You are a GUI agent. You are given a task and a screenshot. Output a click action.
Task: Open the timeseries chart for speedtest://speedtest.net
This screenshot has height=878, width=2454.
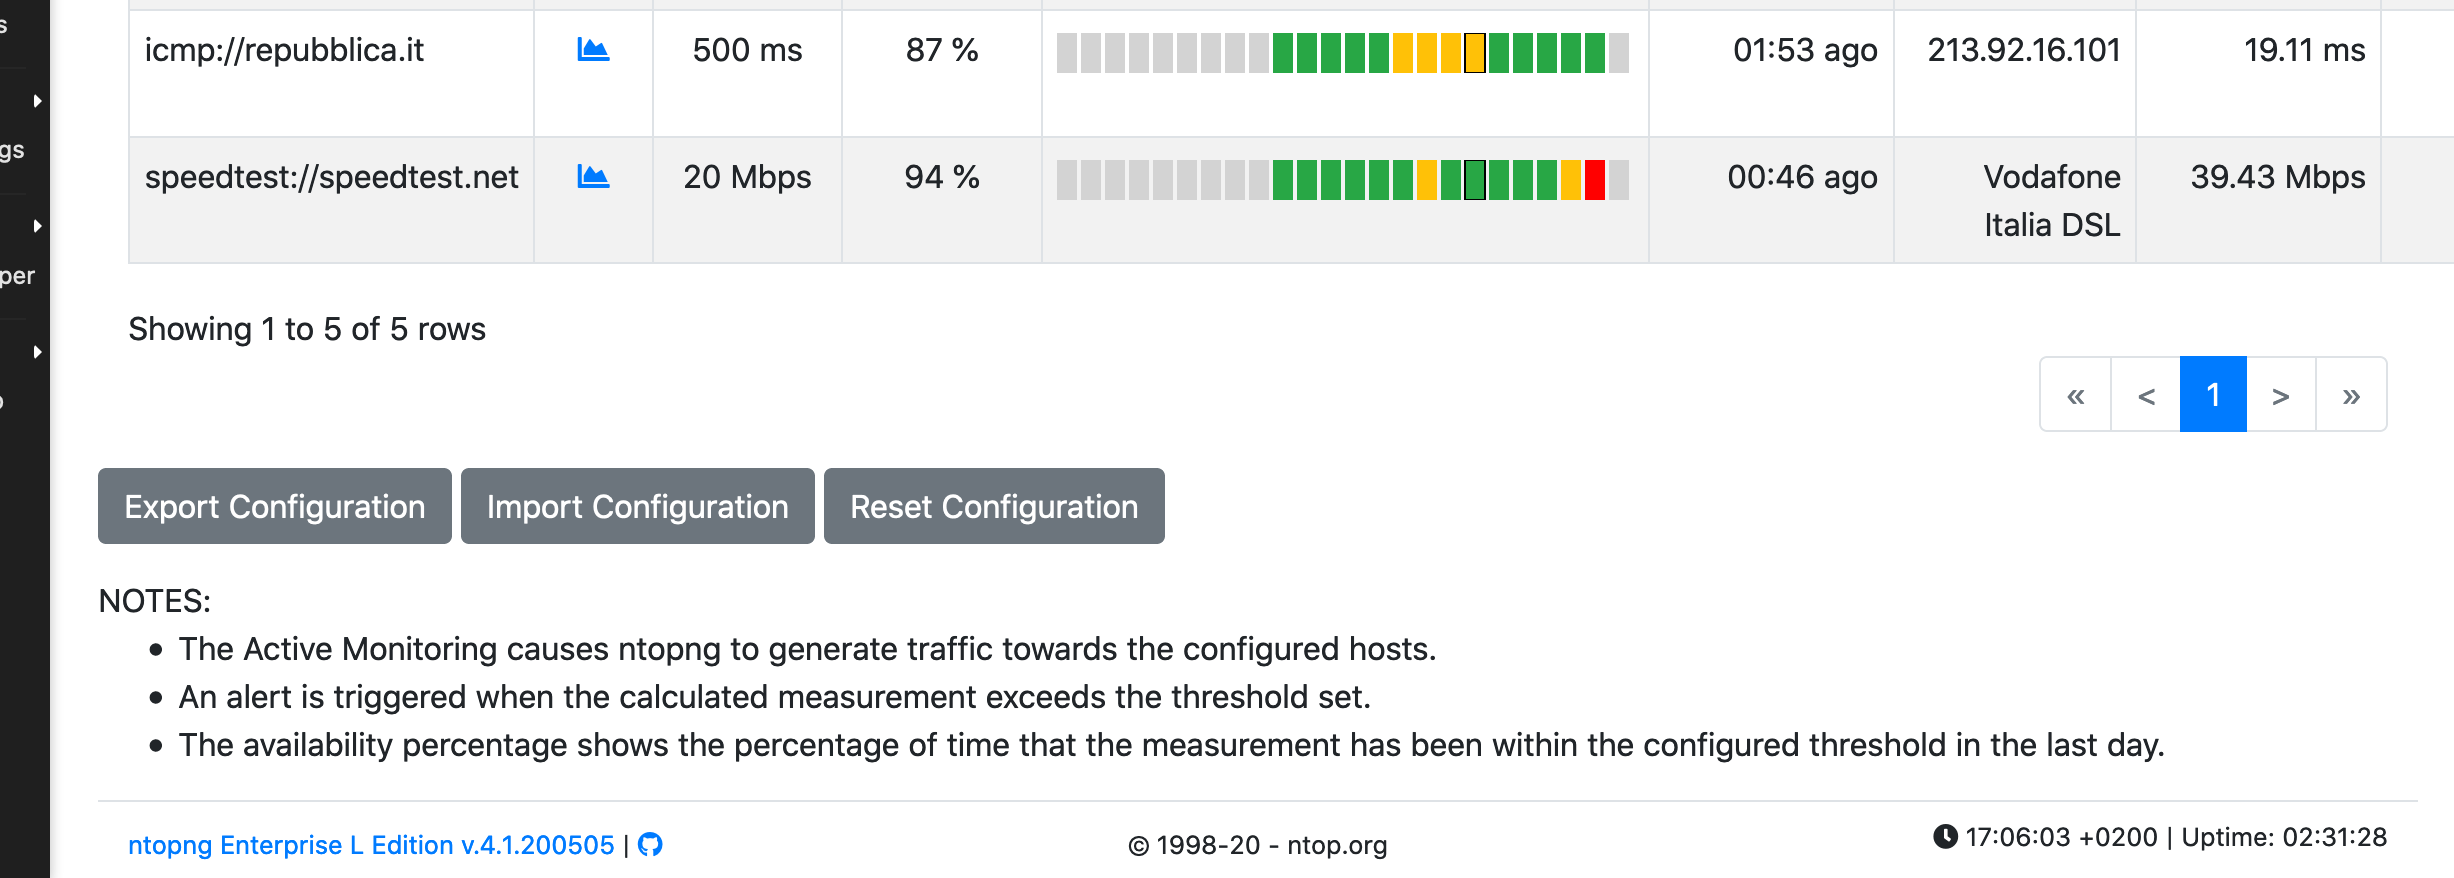click(592, 177)
